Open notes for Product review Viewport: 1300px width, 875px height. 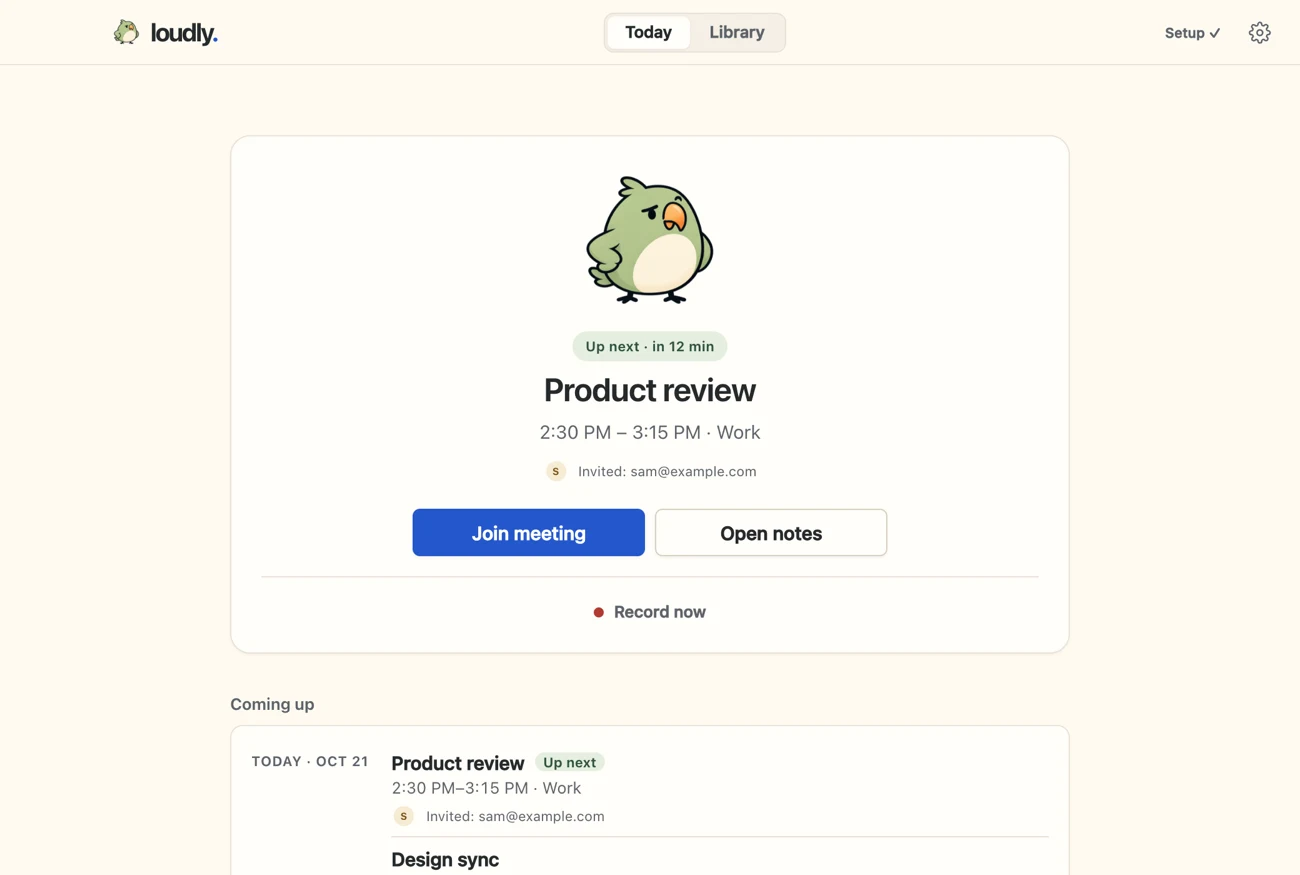tap(771, 533)
